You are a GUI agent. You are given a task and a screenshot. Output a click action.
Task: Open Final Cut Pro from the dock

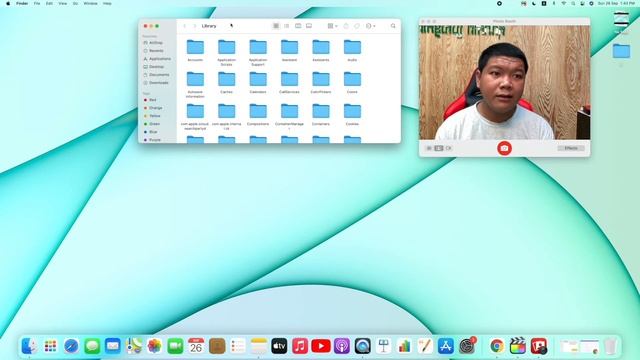pos(518,346)
